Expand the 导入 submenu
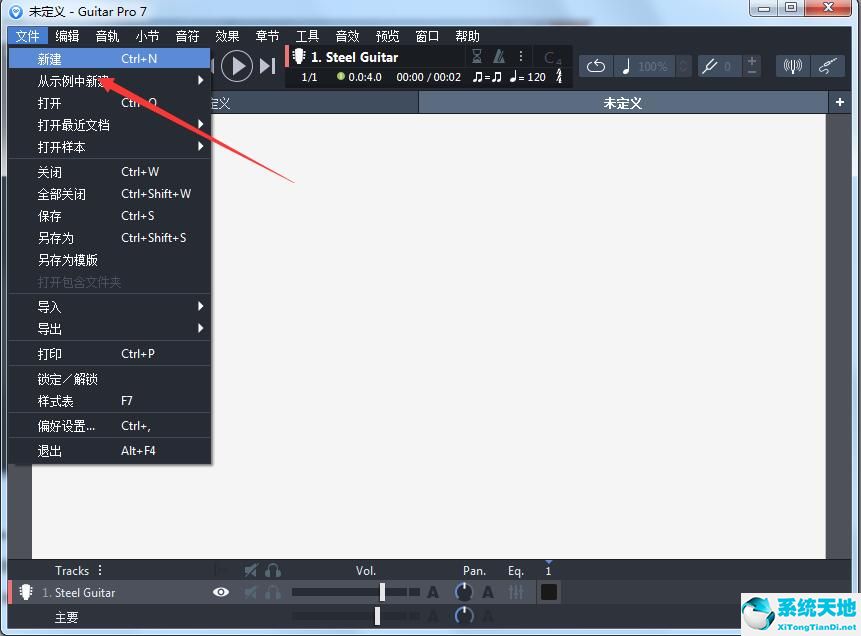This screenshot has height=636, width=861. click(x=110, y=306)
